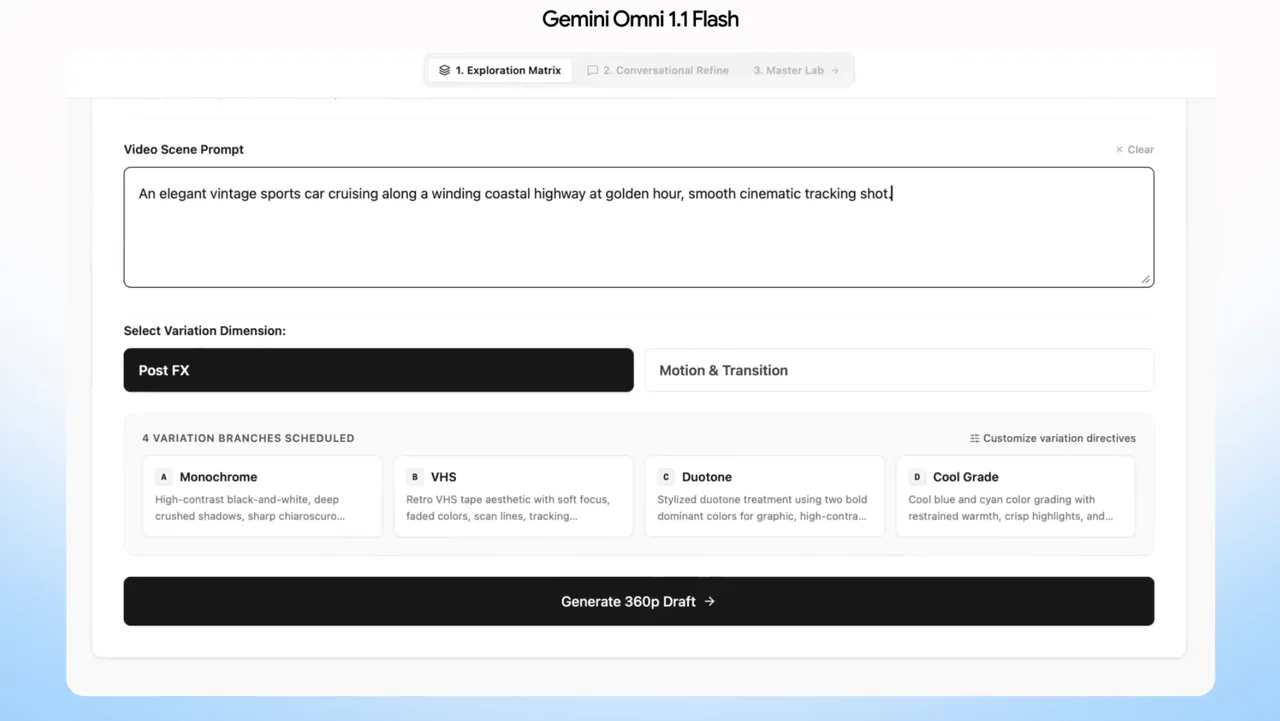Select the Post FX variation dimension
The image size is (1280, 721).
[378, 370]
